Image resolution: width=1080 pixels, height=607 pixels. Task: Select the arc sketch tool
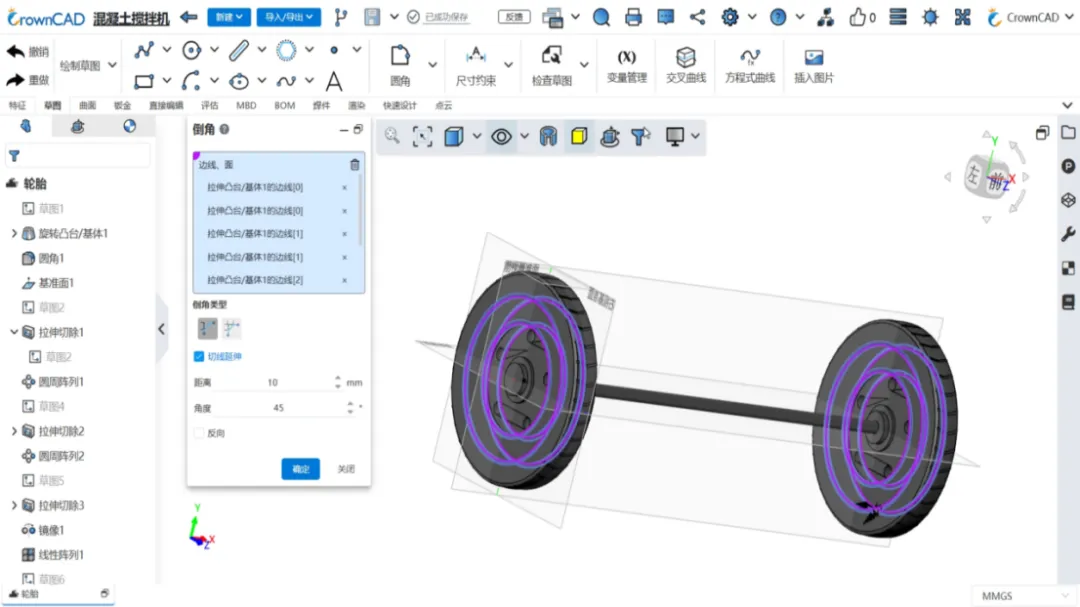[191, 81]
